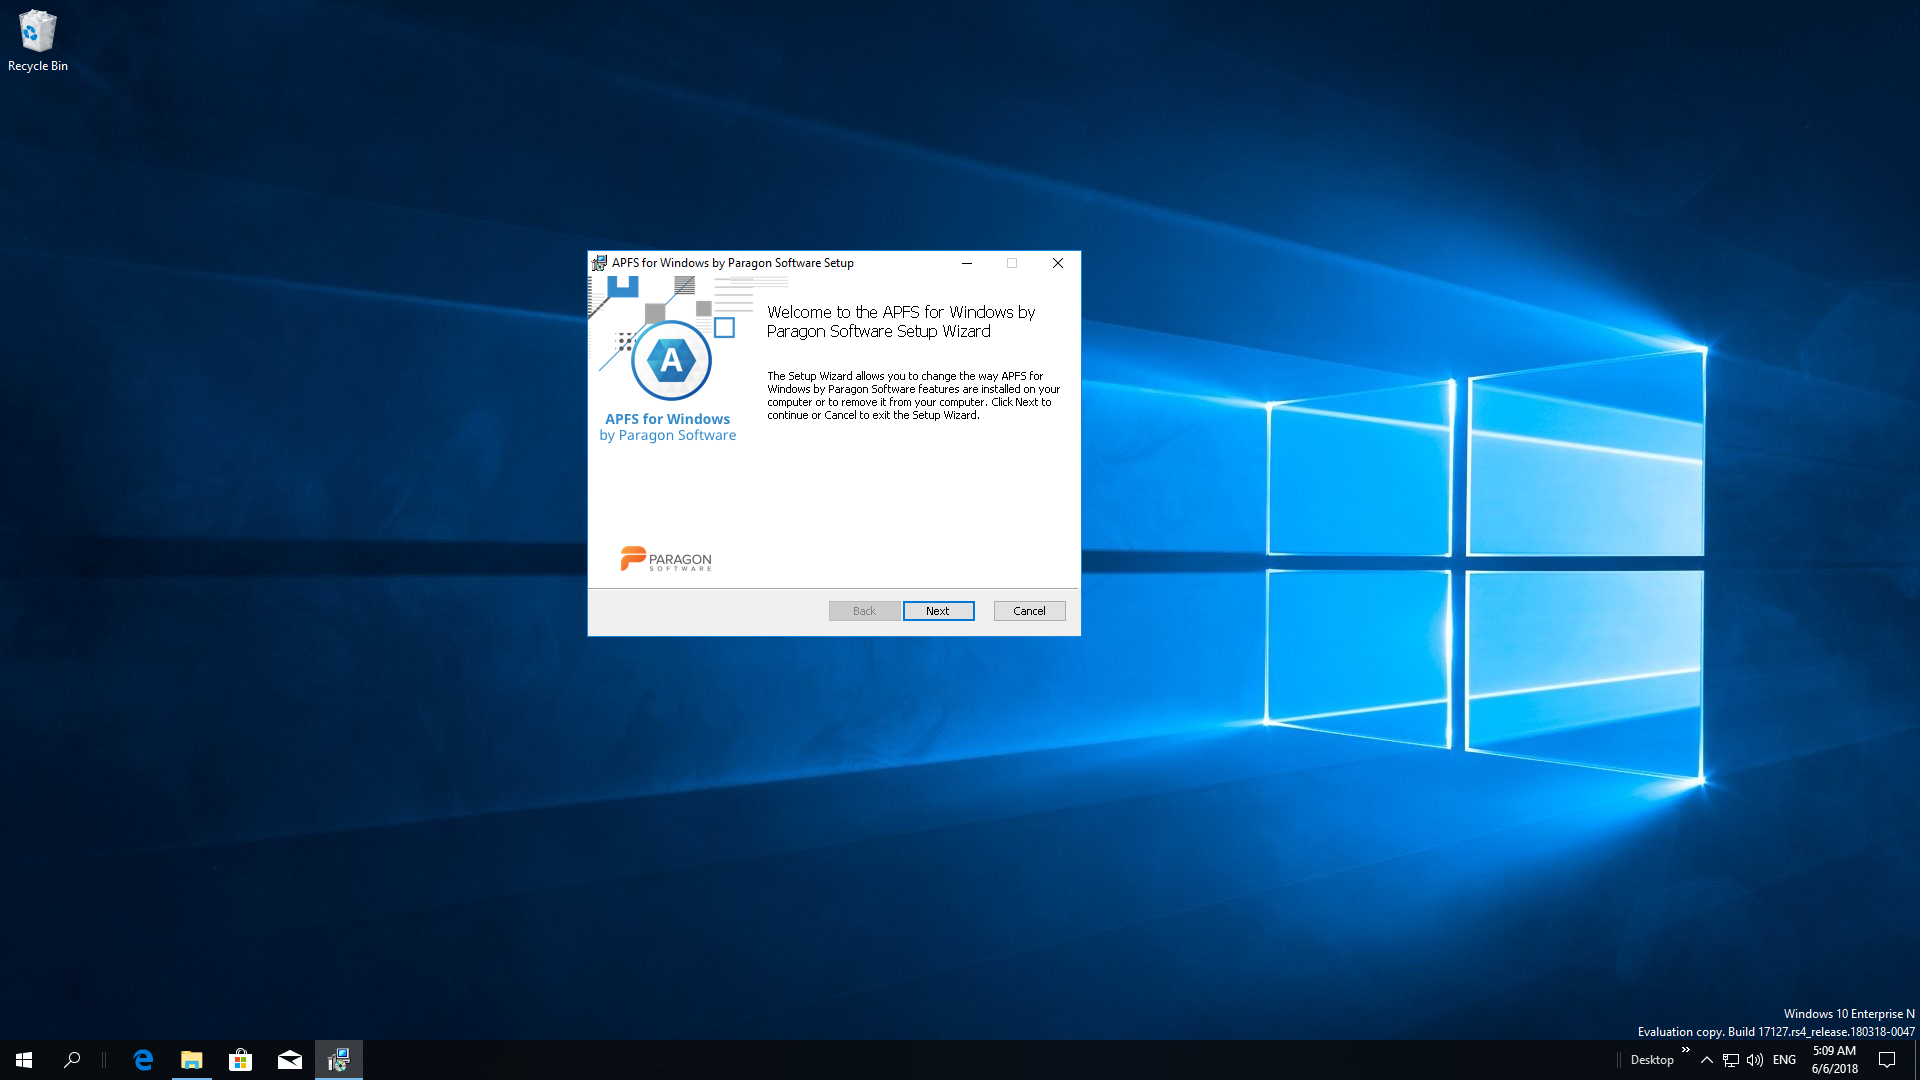This screenshot has height=1080, width=1920.
Task: Open the clock and date flyout
Action: (1834, 1060)
